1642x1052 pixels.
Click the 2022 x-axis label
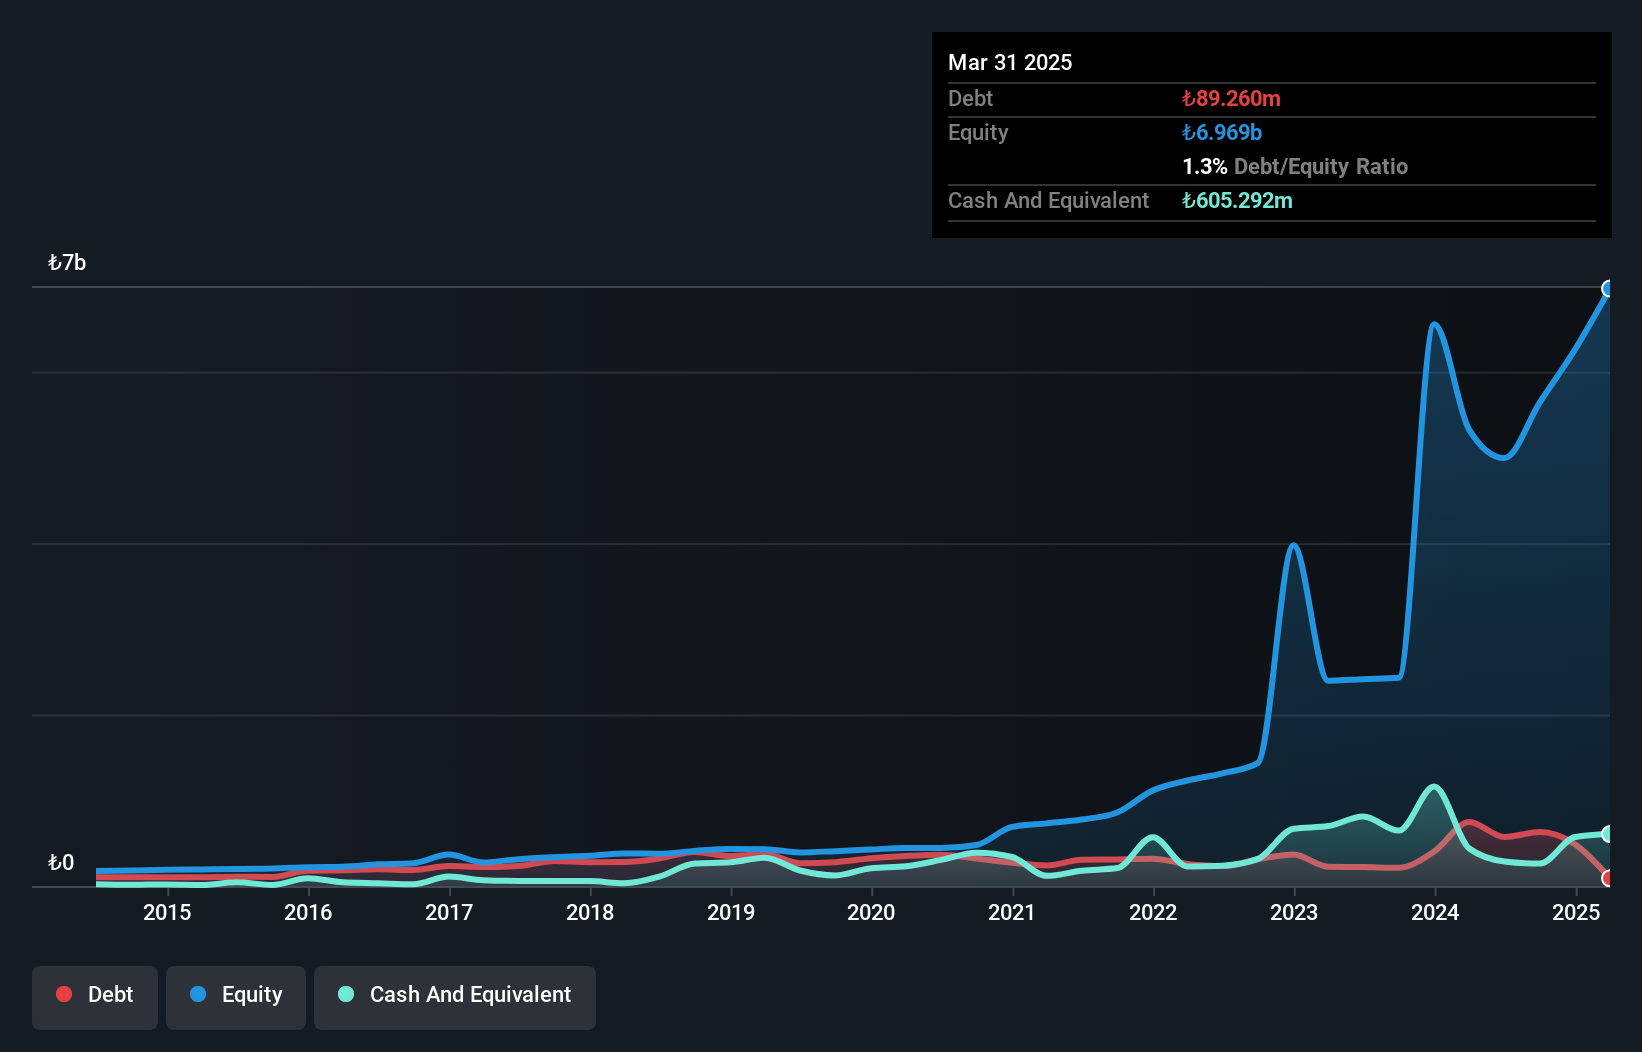pyautogui.click(x=1153, y=912)
